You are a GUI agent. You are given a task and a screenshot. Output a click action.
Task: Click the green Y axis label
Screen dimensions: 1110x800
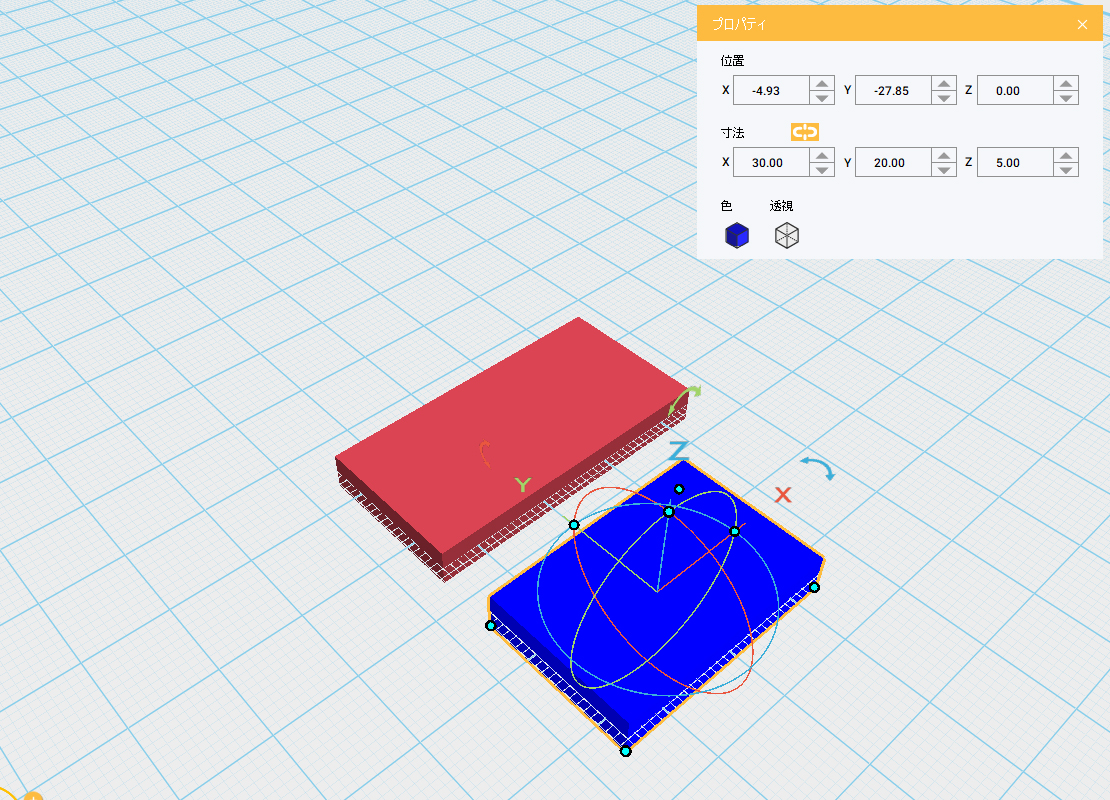(522, 486)
